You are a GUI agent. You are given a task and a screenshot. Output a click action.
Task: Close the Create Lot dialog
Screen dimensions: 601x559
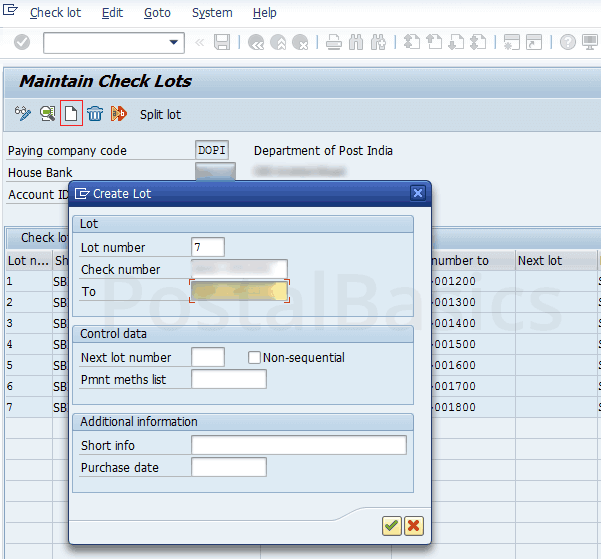418,193
